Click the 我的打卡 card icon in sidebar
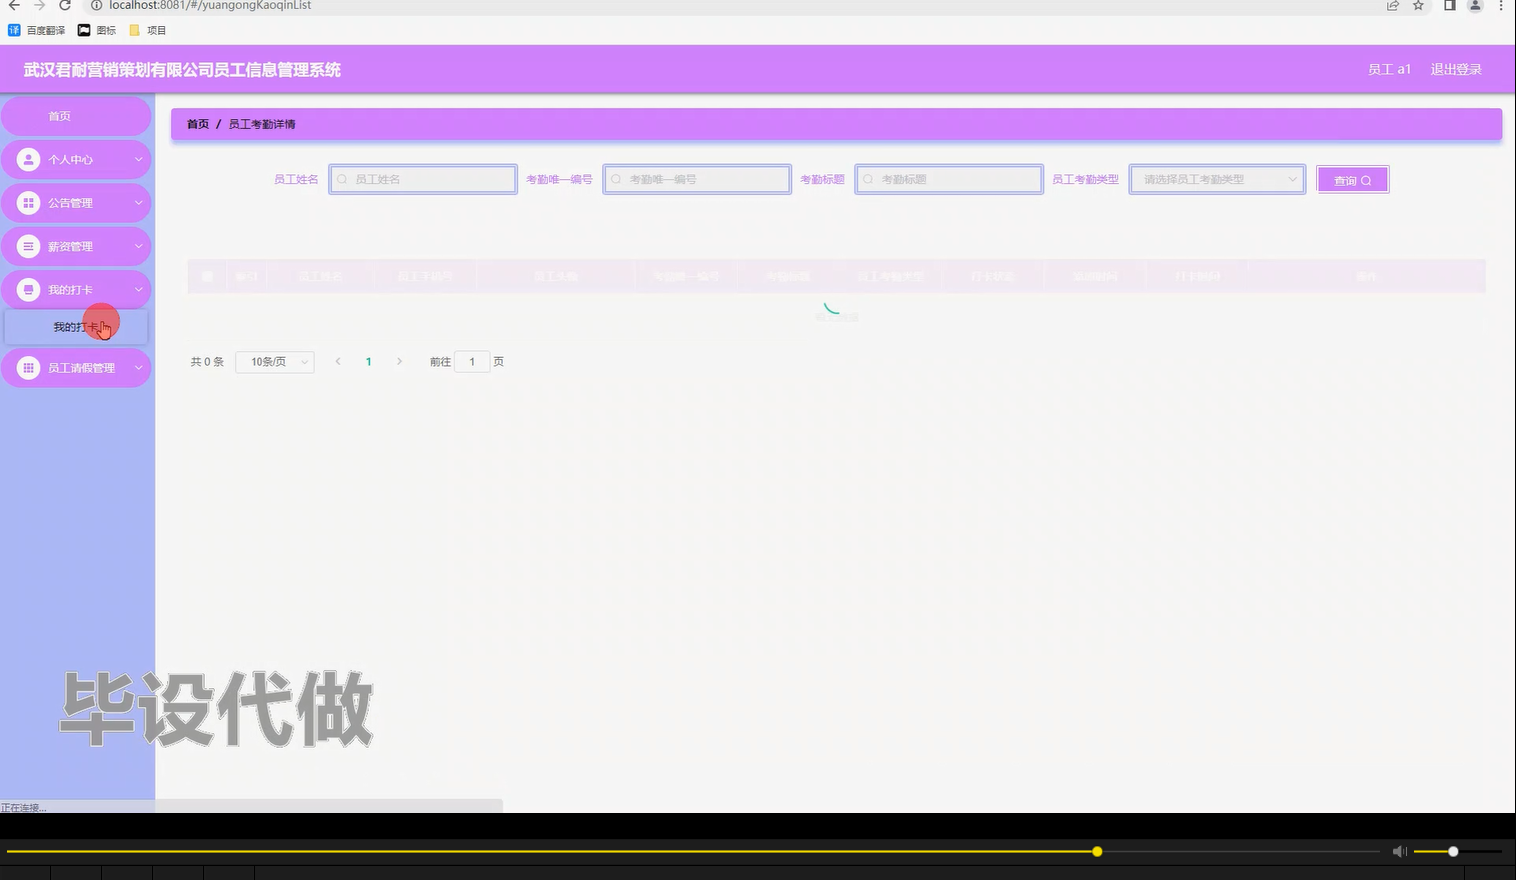The image size is (1516, 880). [x=27, y=289]
